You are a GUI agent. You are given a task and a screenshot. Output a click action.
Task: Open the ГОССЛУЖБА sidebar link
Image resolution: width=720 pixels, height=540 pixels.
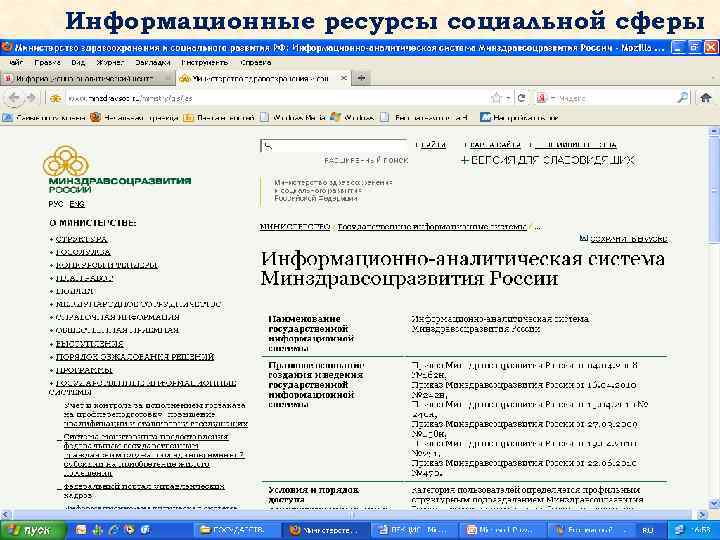pos(83,252)
